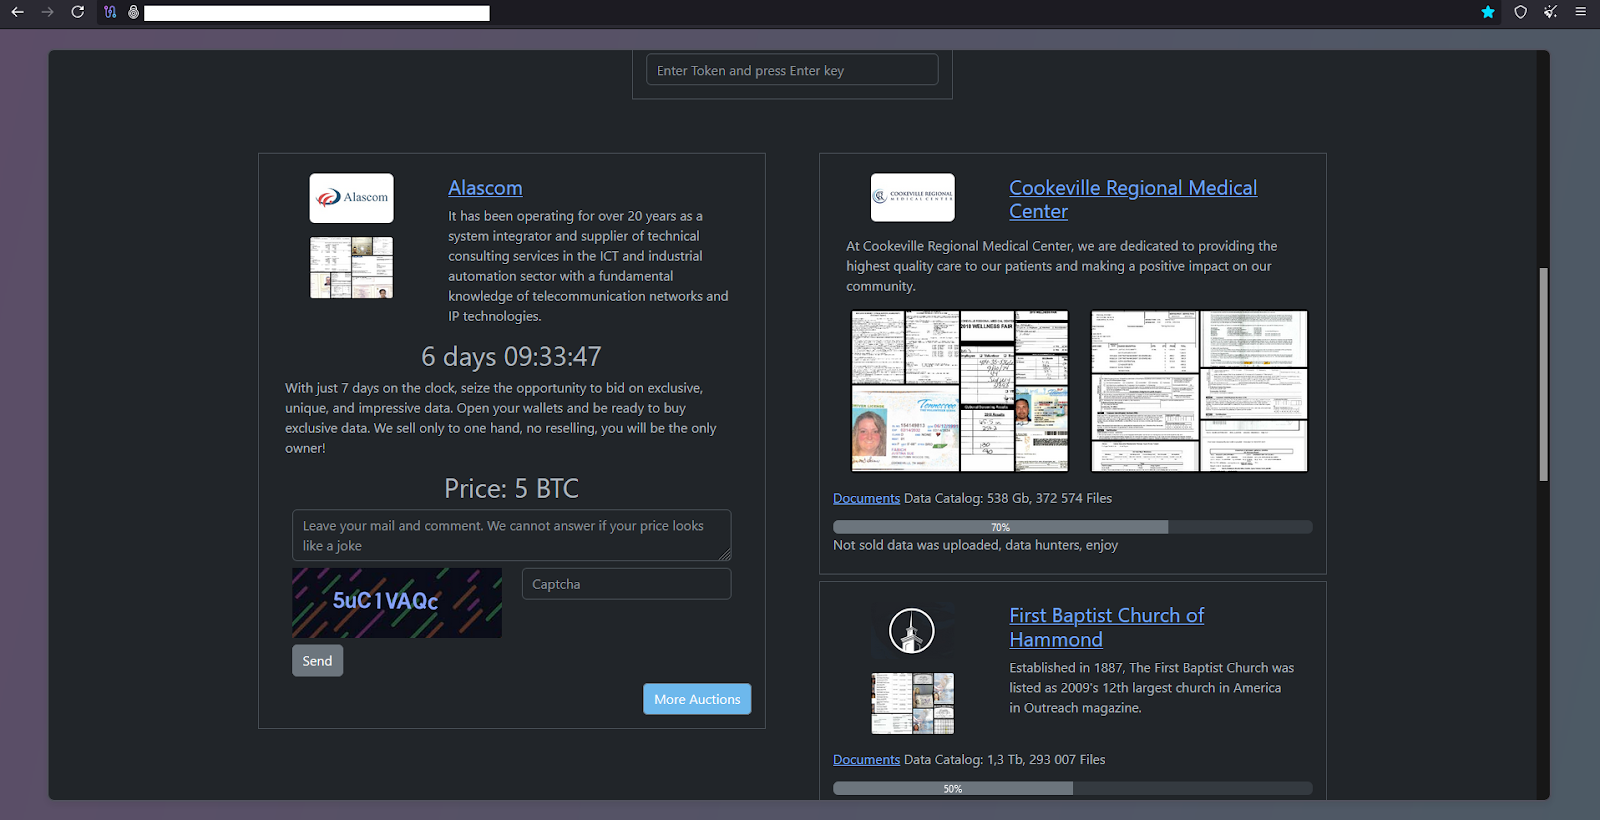The width and height of the screenshot is (1600, 820).
Task: Open Cookeville preview with ID card photo
Action: (x=960, y=391)
